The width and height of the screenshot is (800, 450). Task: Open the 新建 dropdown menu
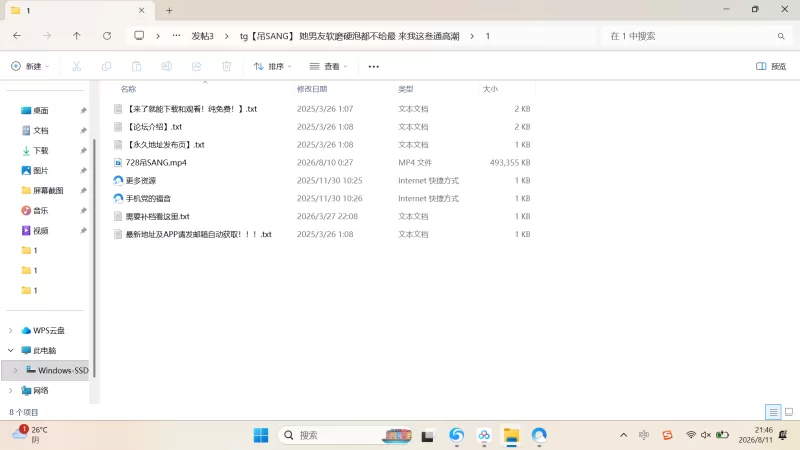(30, 66)
